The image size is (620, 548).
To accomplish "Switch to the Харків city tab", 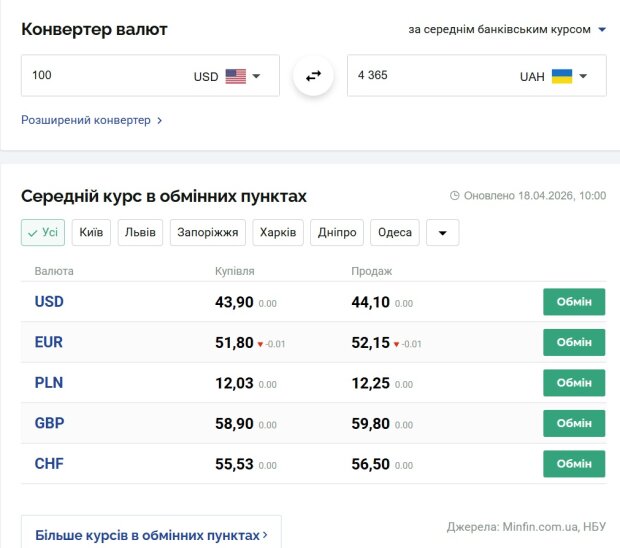I will point(277,232).
